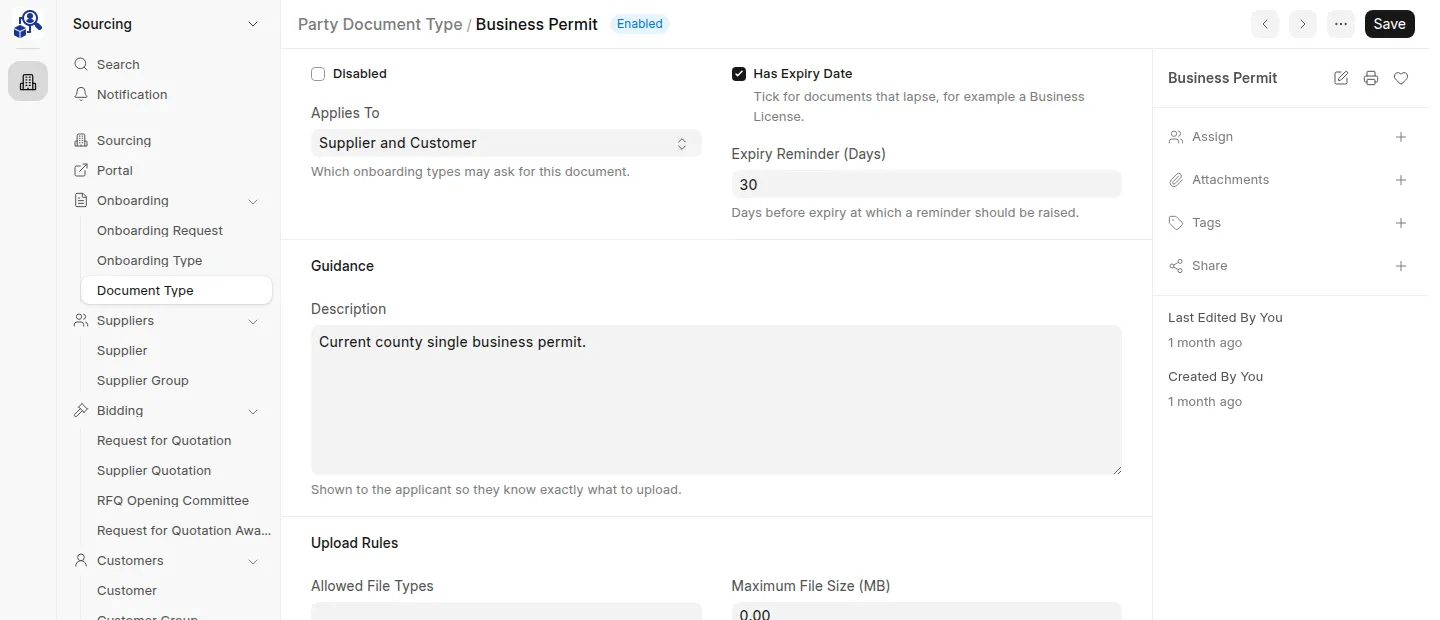1440x620 pixels.
Task: Go to the next document arrow
Action: tap(1303, 24)
